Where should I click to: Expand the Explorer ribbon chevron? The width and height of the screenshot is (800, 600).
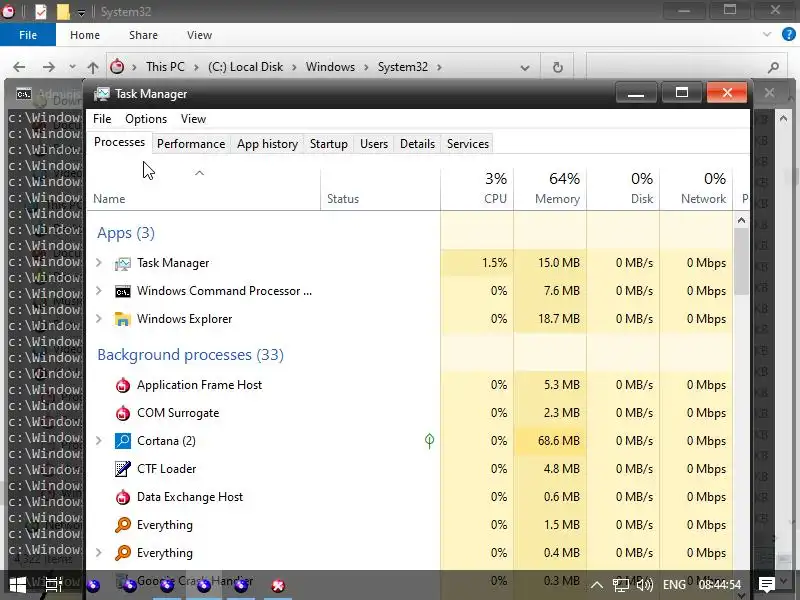click(x=767, y=35)
